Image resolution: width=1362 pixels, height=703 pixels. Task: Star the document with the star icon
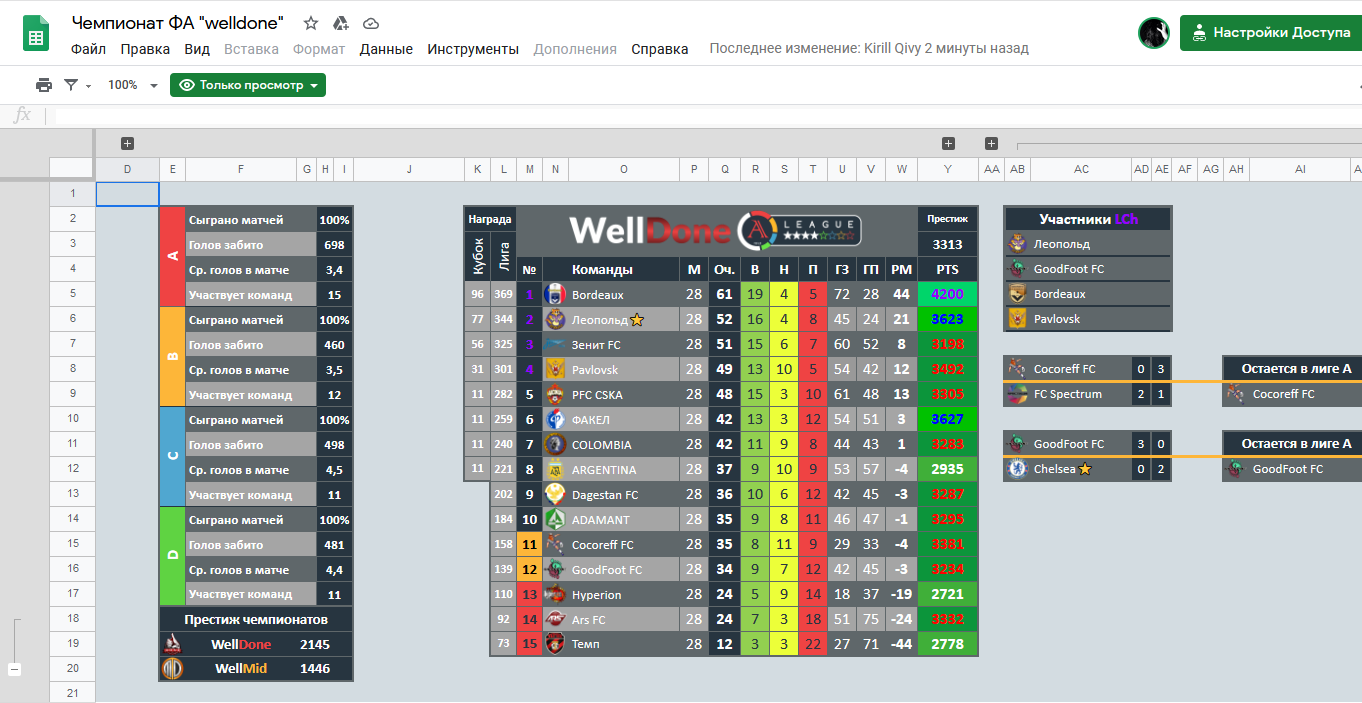pyautogui.click(x=311, y=23)
